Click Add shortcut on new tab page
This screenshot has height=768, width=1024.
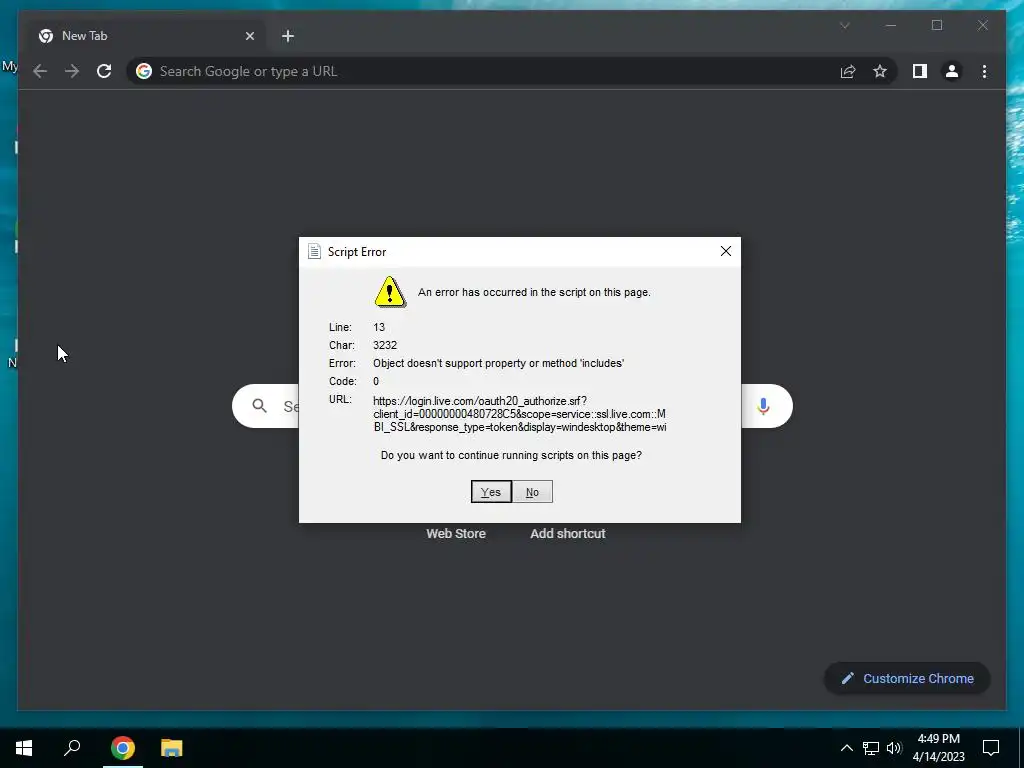(x=568, y=534)
